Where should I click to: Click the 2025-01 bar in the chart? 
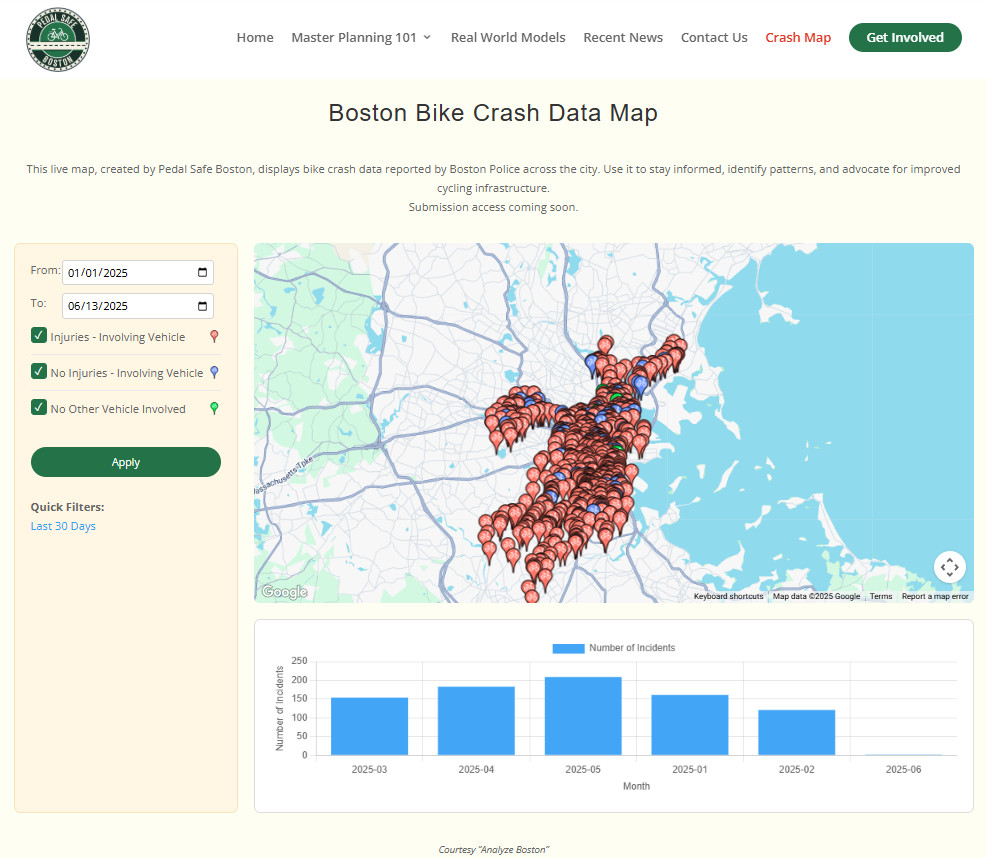click(x=690, y=725)
